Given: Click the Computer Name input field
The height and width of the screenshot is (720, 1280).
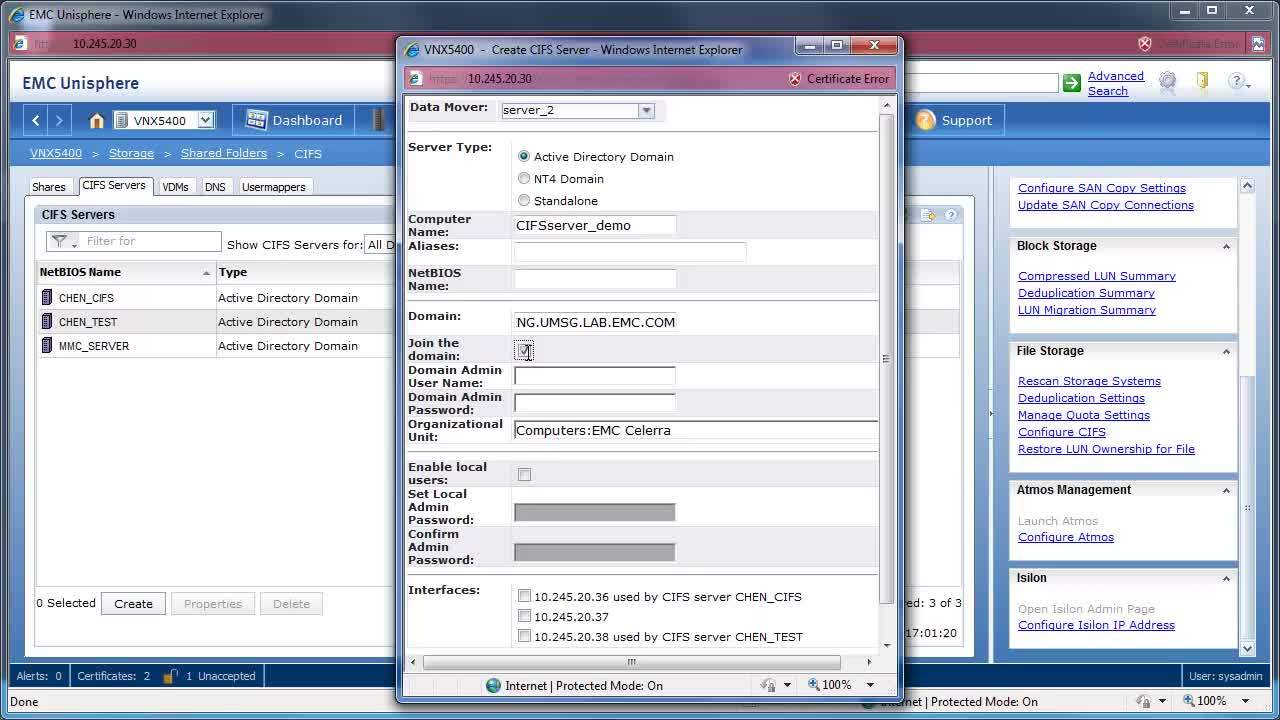Looking at the screenshot, I should (595, 225).
